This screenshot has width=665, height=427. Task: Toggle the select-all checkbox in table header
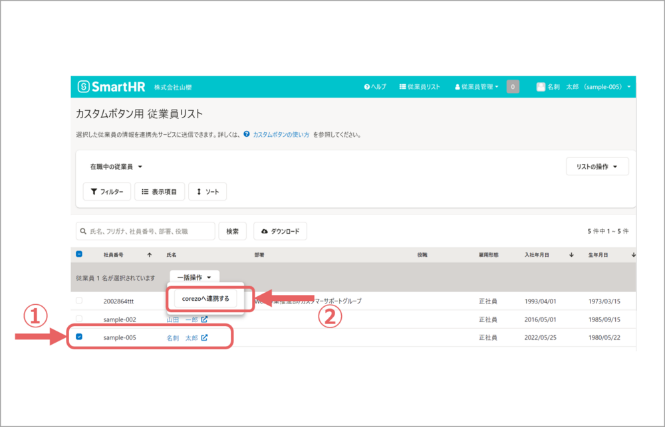pos(80,256)
